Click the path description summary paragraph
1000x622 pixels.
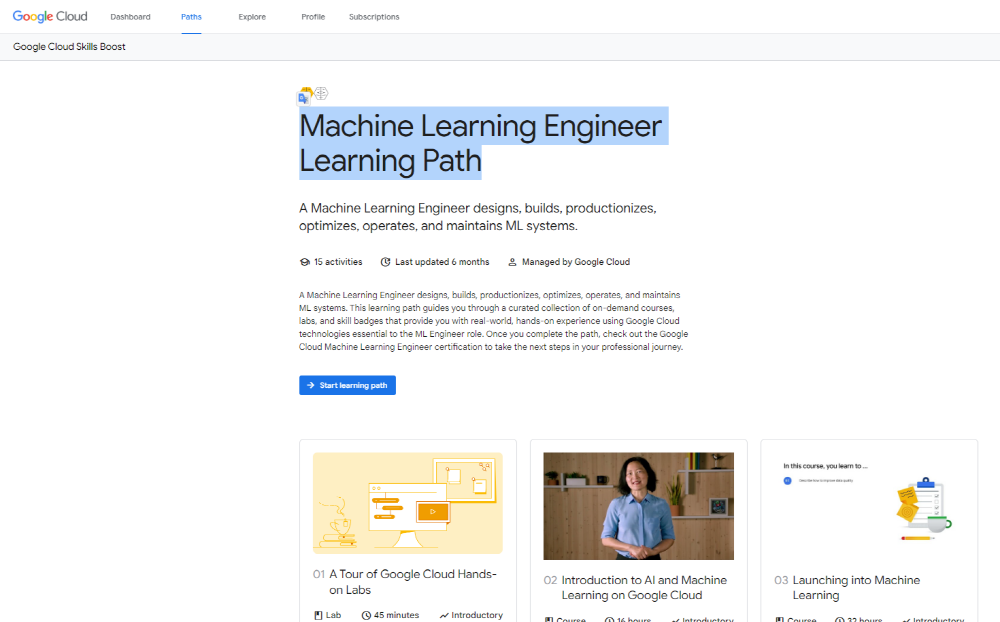pyautogui.click(x=478, y=217)
